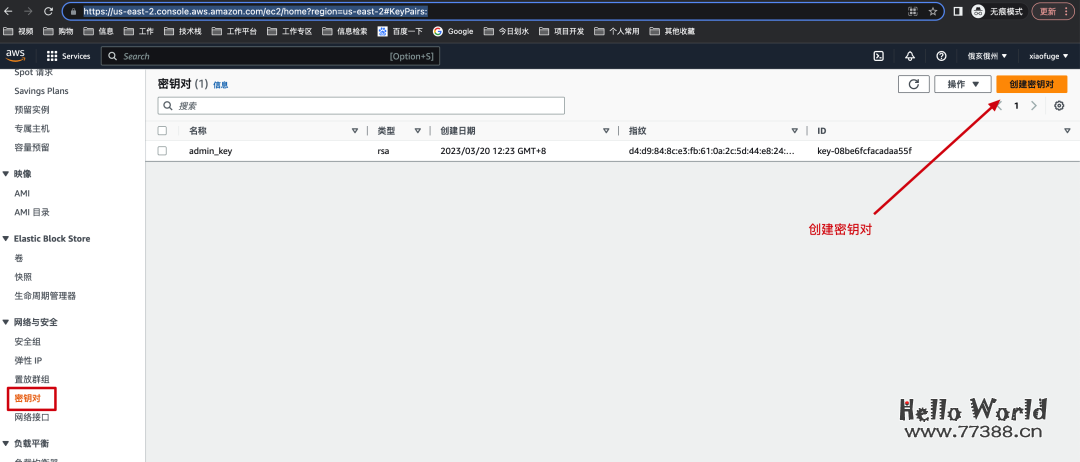The image size is (1080, 462).
Task: Open 快照 in sidebar
Action: pos(23,277)
